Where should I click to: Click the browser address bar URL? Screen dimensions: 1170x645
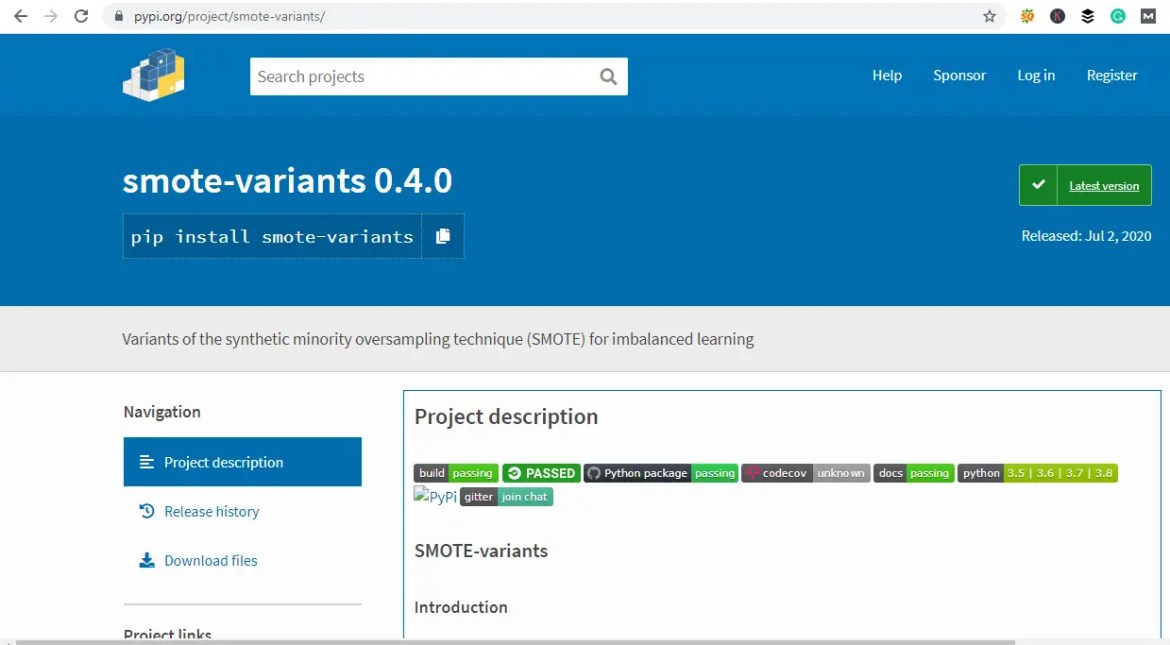[229, 16]
